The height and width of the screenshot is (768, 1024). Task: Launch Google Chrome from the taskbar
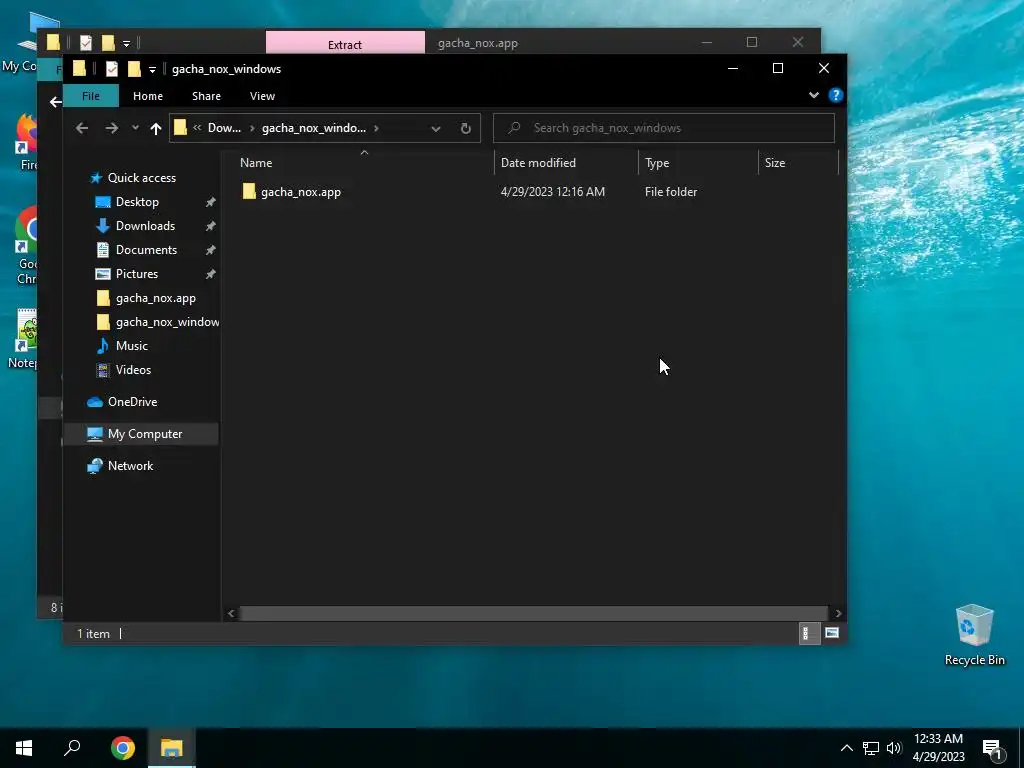(x=122, y=748)
